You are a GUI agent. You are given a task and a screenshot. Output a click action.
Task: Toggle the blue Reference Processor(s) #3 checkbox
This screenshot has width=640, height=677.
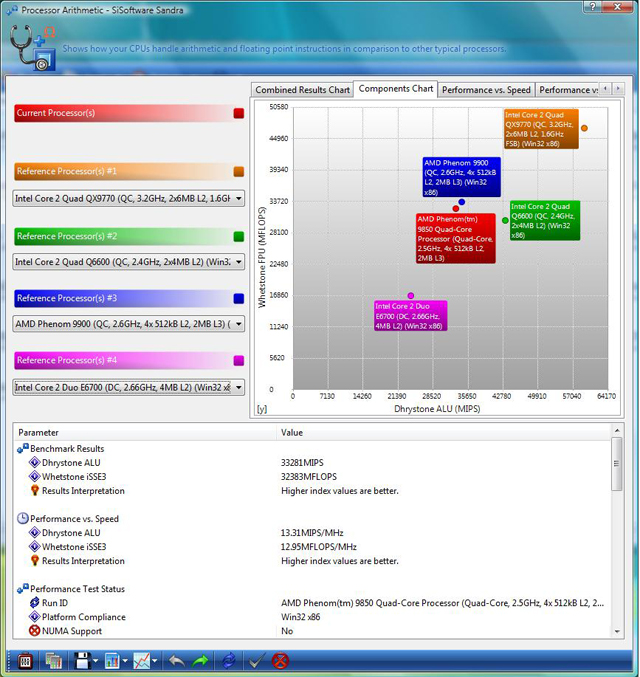pyautogui.click(x=238, y=298)
